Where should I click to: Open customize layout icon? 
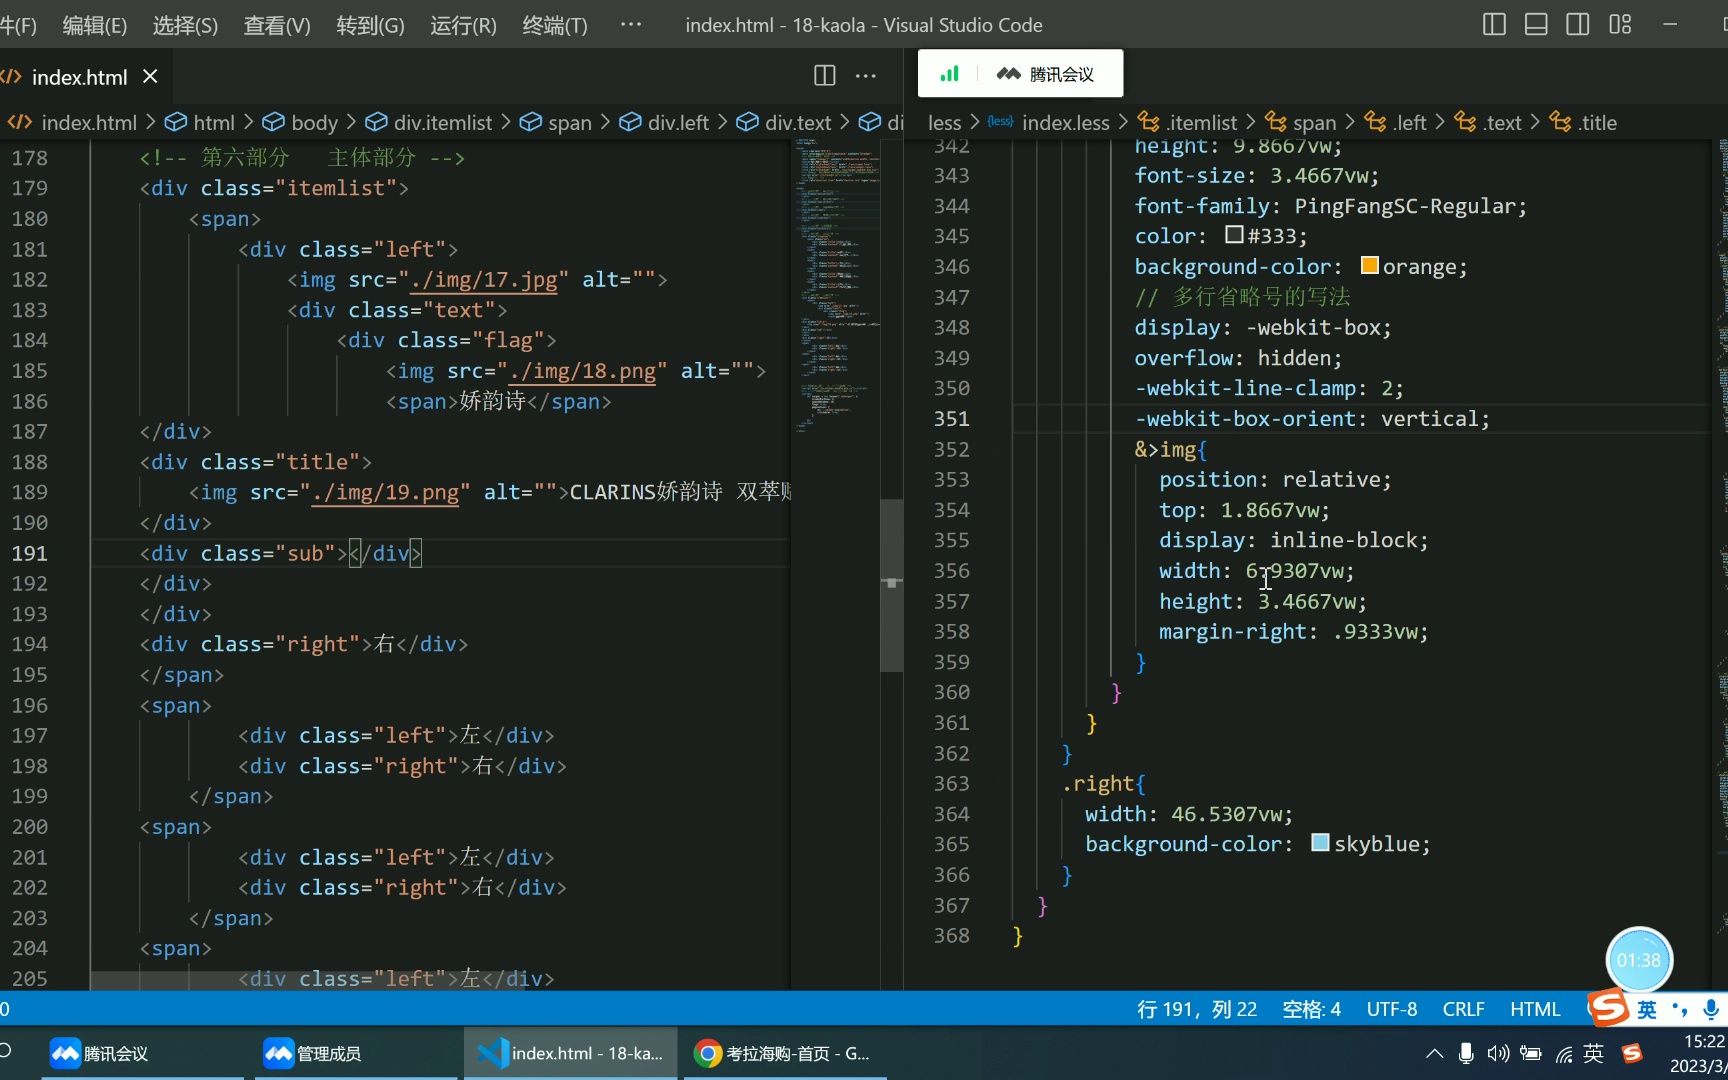1620,24
